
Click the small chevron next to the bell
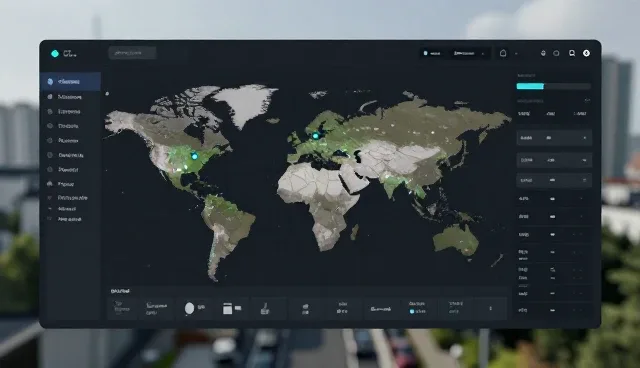coord(516,53)
